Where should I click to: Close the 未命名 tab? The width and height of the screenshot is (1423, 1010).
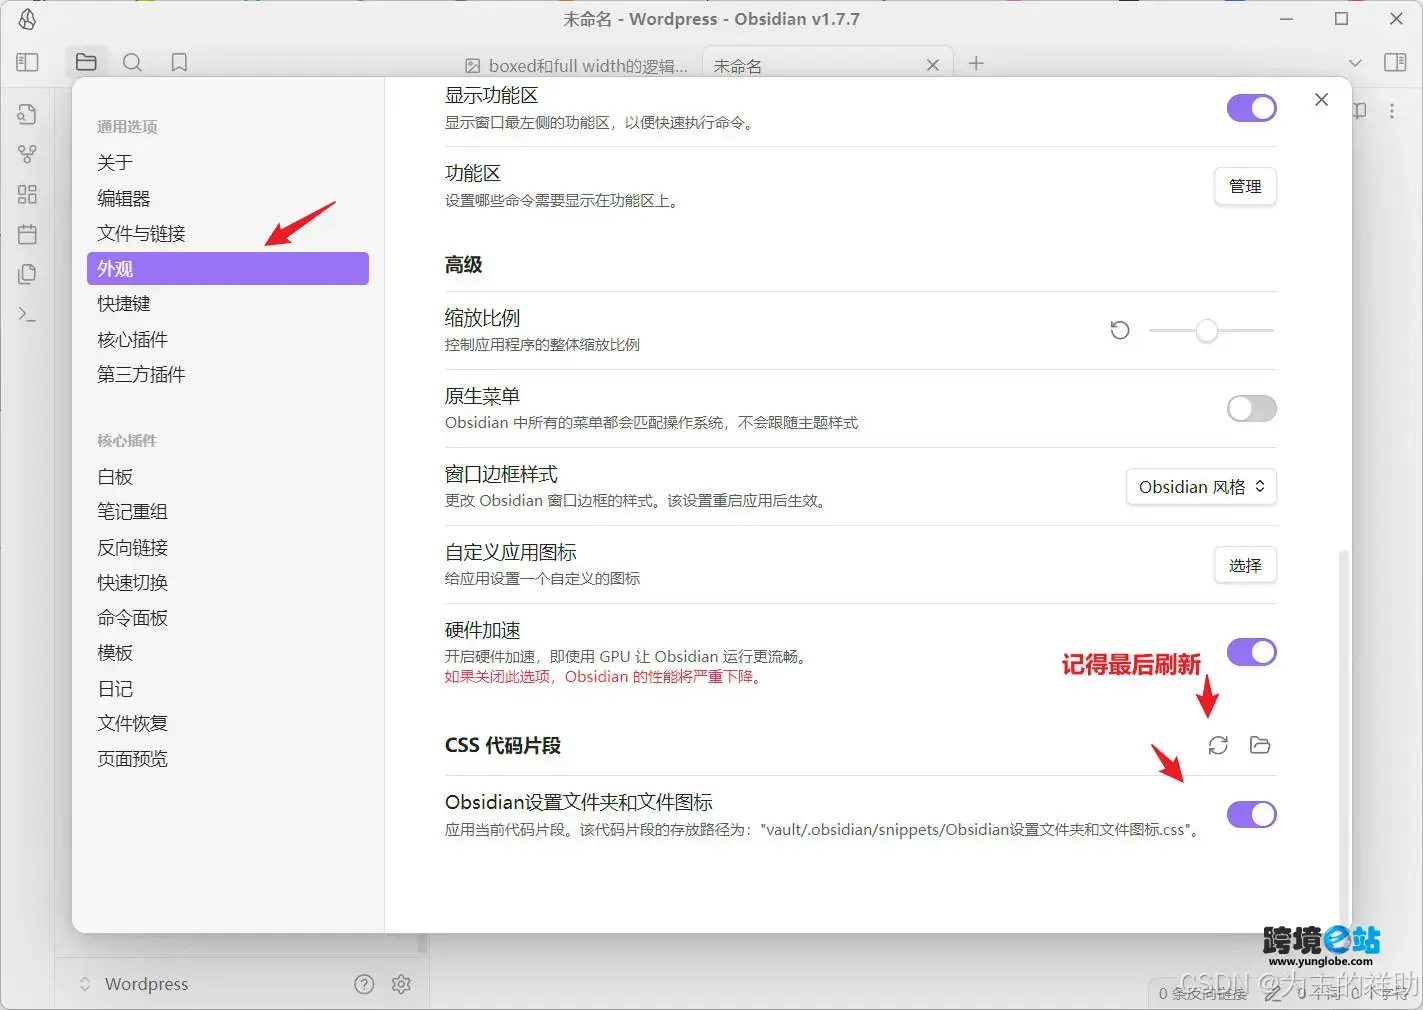pos(933,65)
